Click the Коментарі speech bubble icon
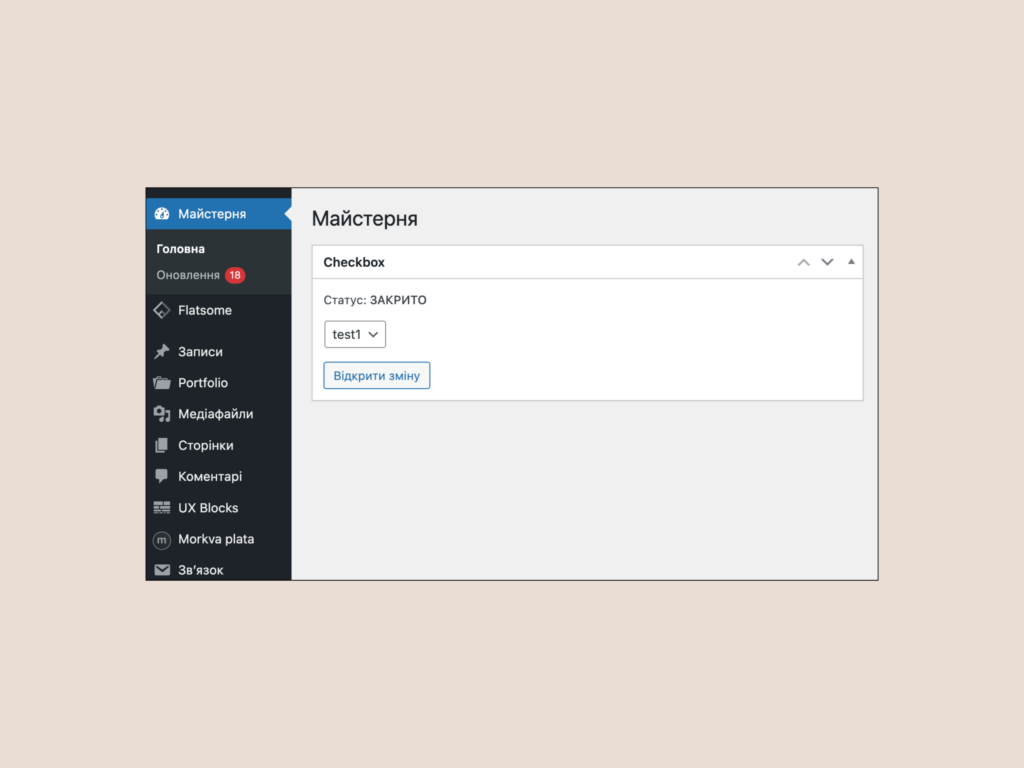Screen dimensions: 1024x768 pyautogui.click(x=161, y=476)
